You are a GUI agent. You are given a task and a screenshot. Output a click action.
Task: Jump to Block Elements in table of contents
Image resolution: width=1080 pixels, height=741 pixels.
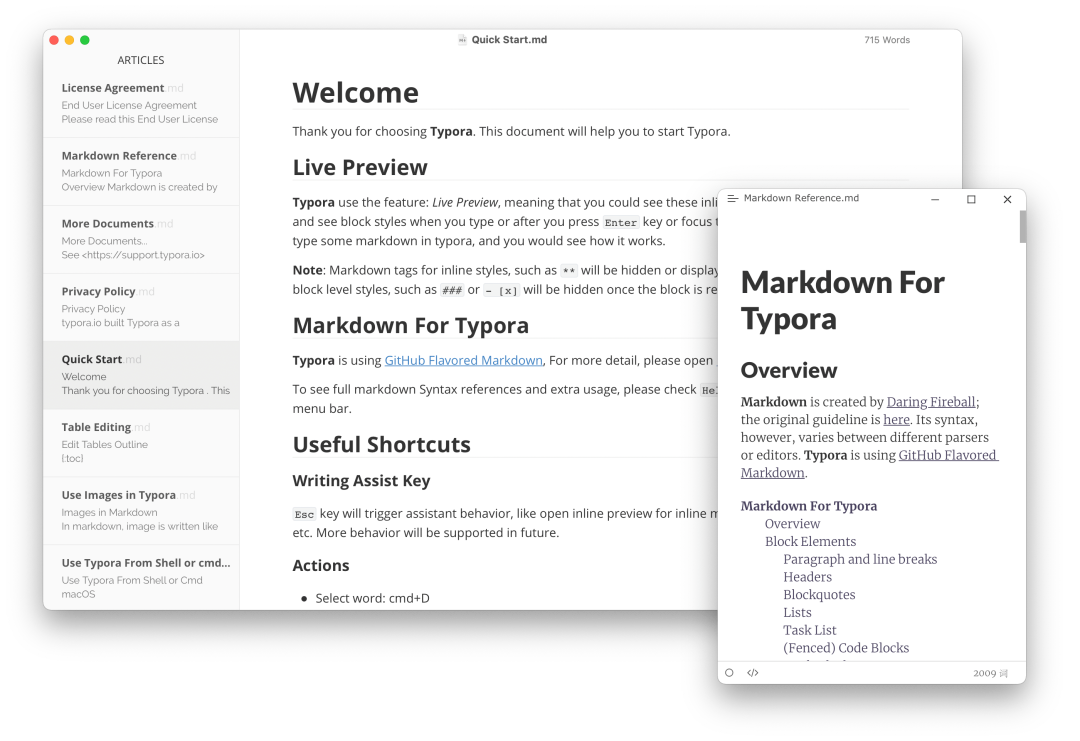coord(810,542)
